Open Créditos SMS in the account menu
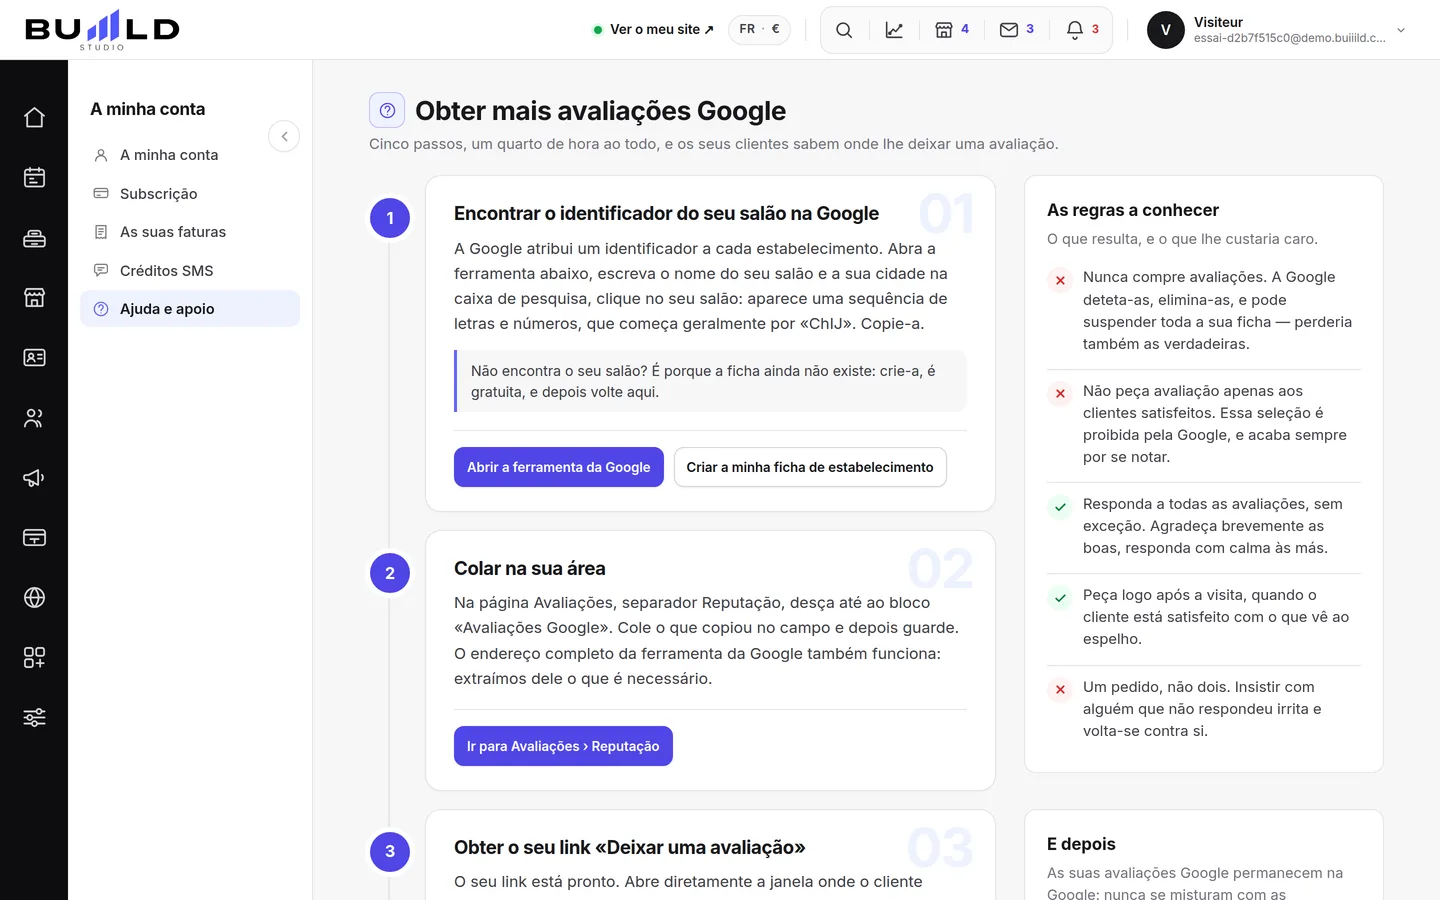 coord(190,271)
